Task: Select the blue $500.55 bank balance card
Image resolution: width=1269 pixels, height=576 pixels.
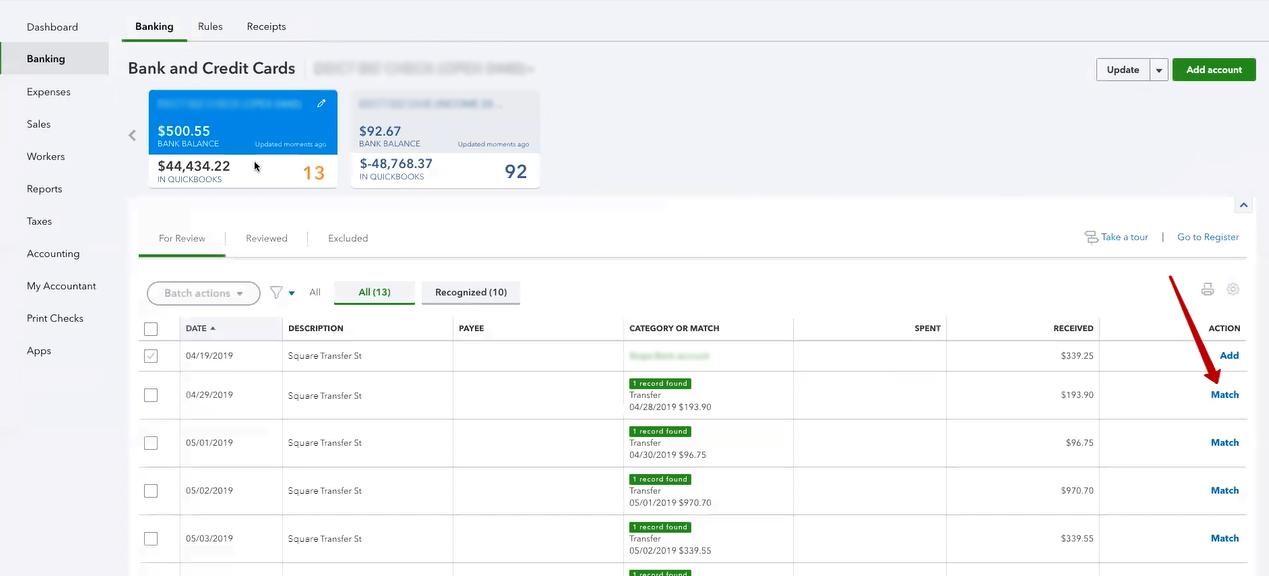Action: click(x=243, y=138)
